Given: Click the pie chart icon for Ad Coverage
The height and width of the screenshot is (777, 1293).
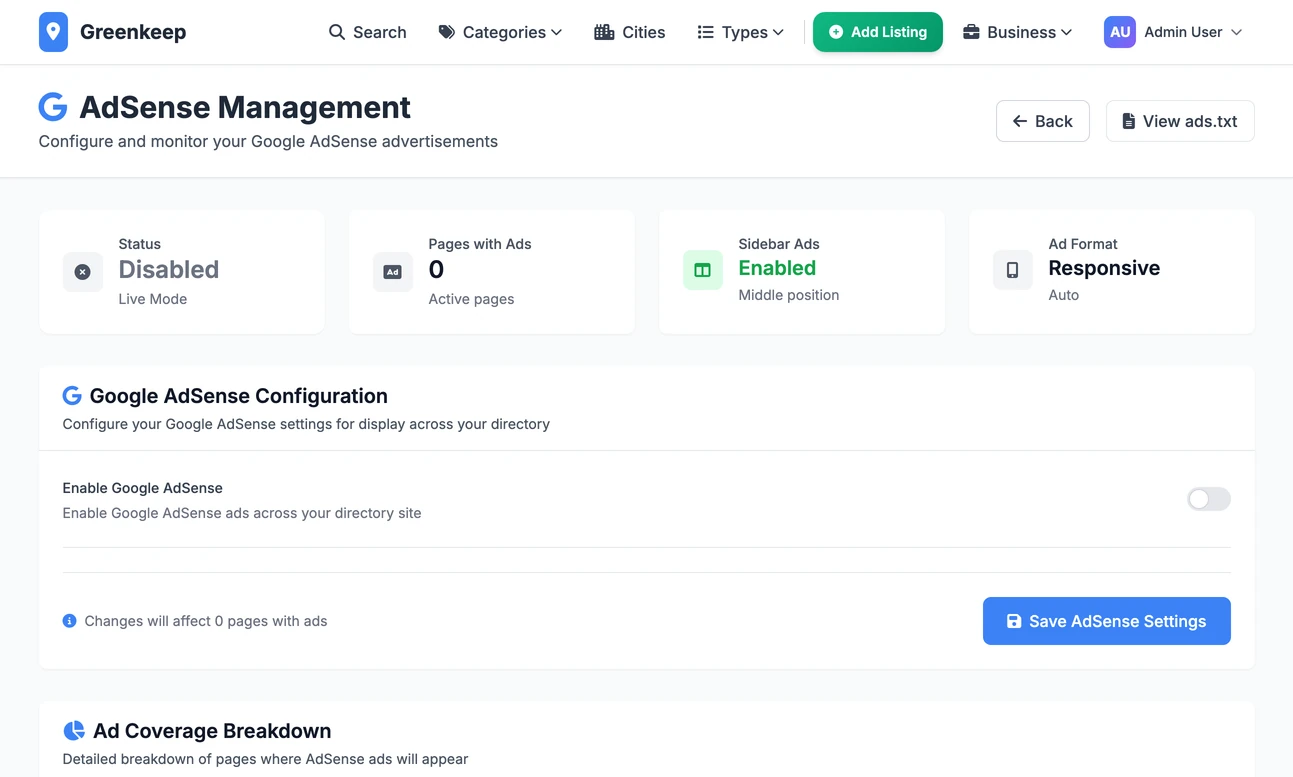Looking at the screenshot, I should pos(74,731).
